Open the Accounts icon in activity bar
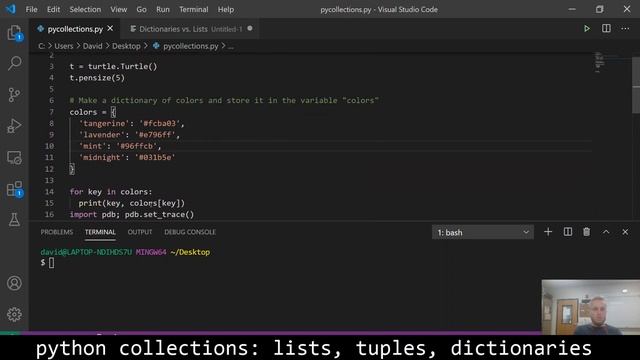The width and height of the screenshot is (640, 360). tap(14, 283)
